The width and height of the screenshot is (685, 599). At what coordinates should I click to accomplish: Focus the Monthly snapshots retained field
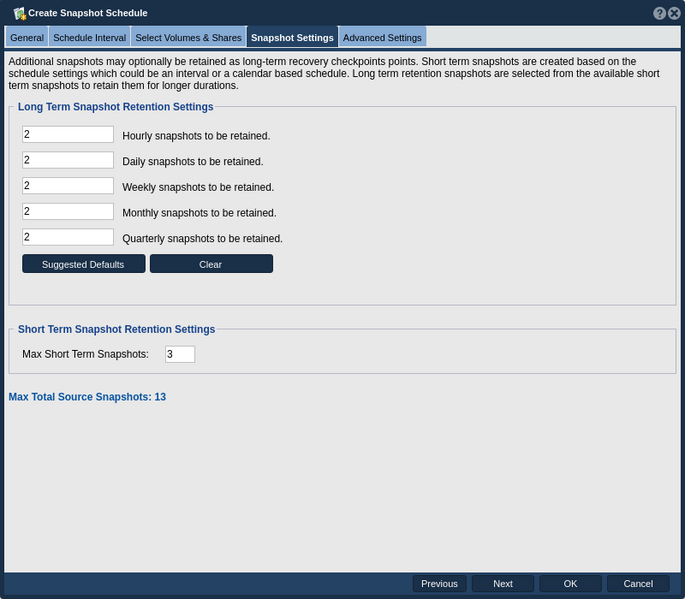68,212
